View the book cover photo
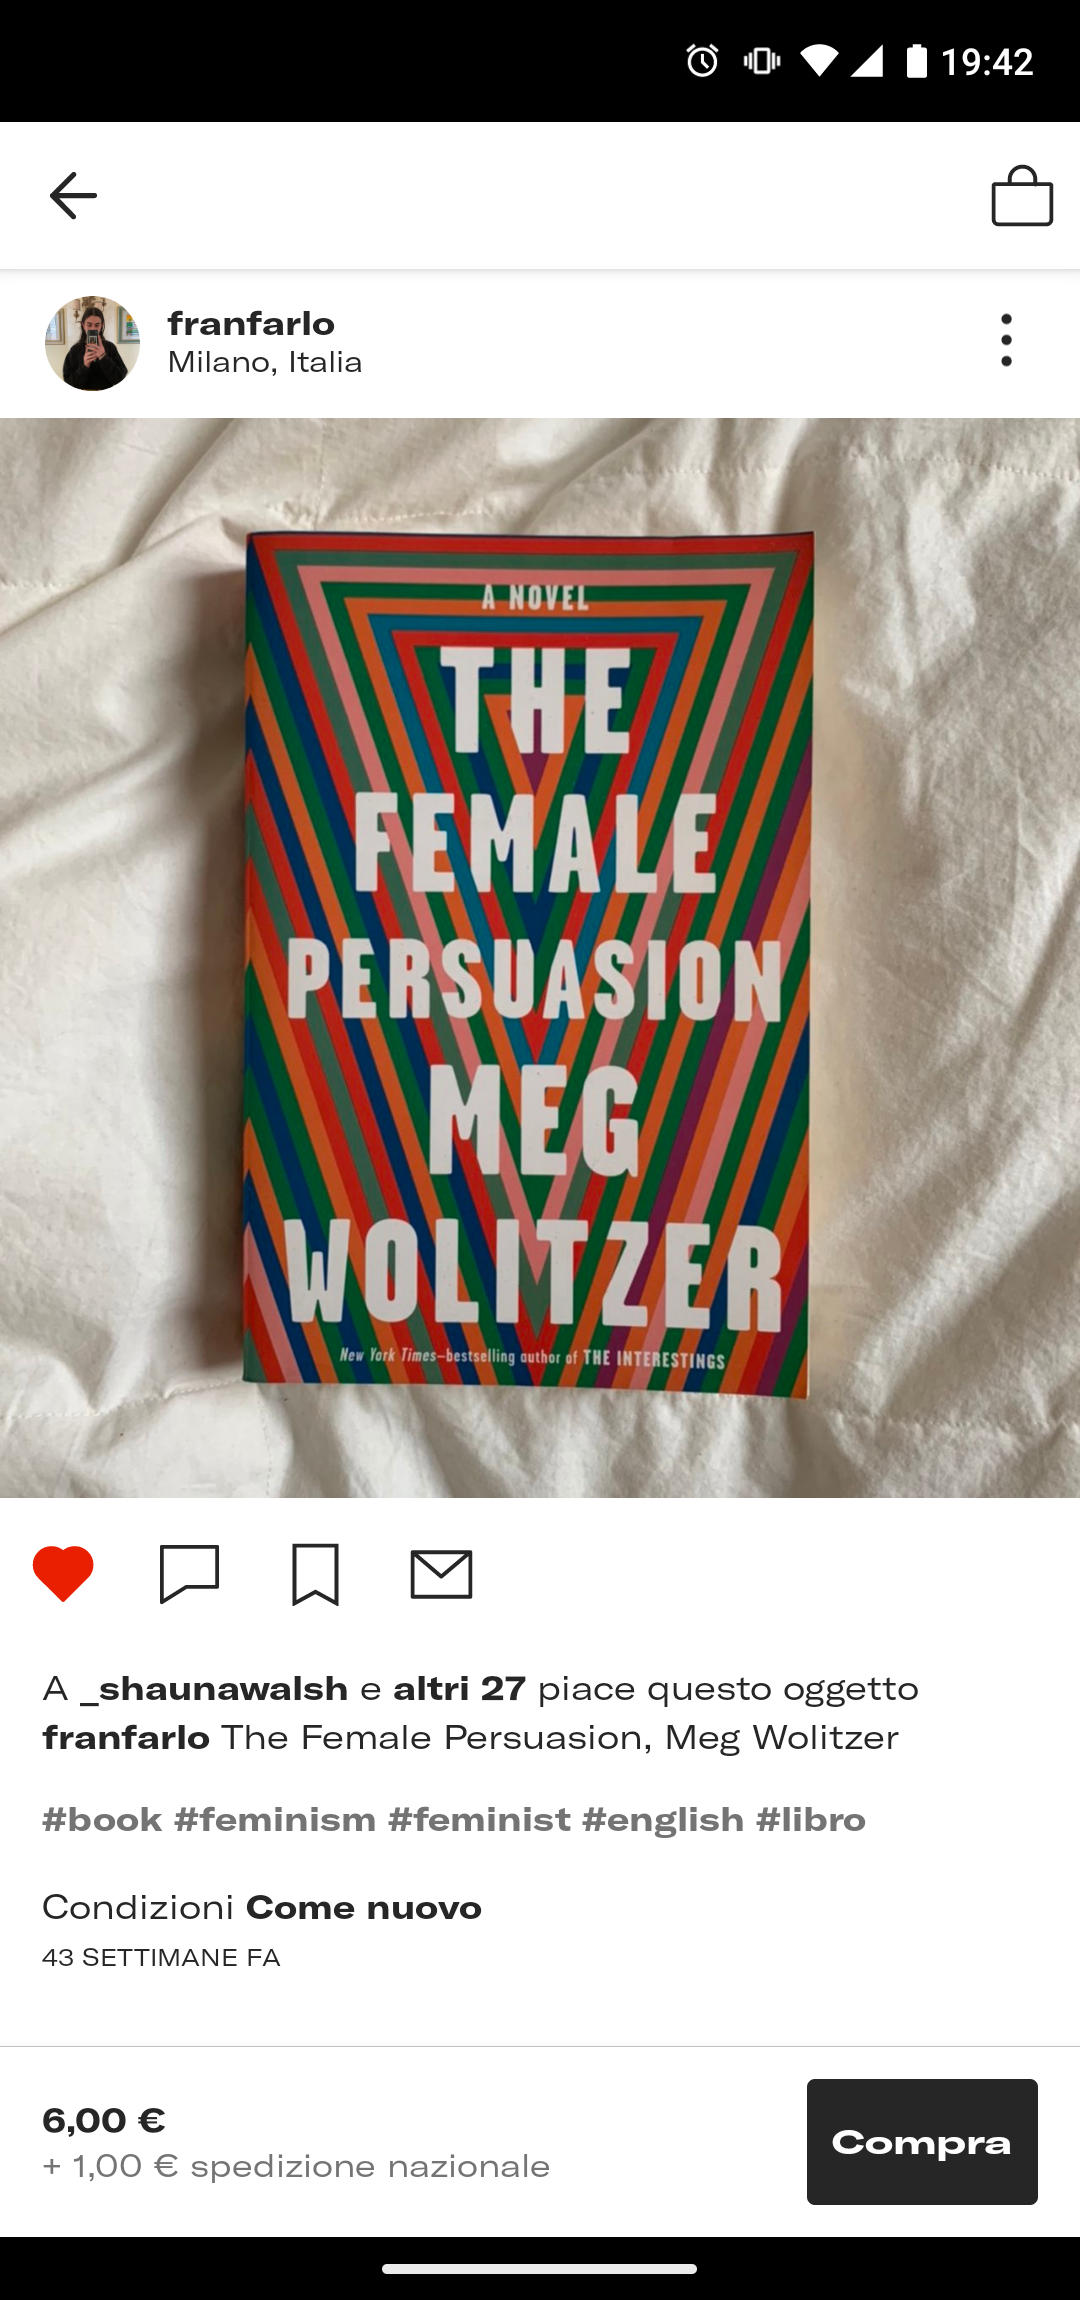 [540, 958]
